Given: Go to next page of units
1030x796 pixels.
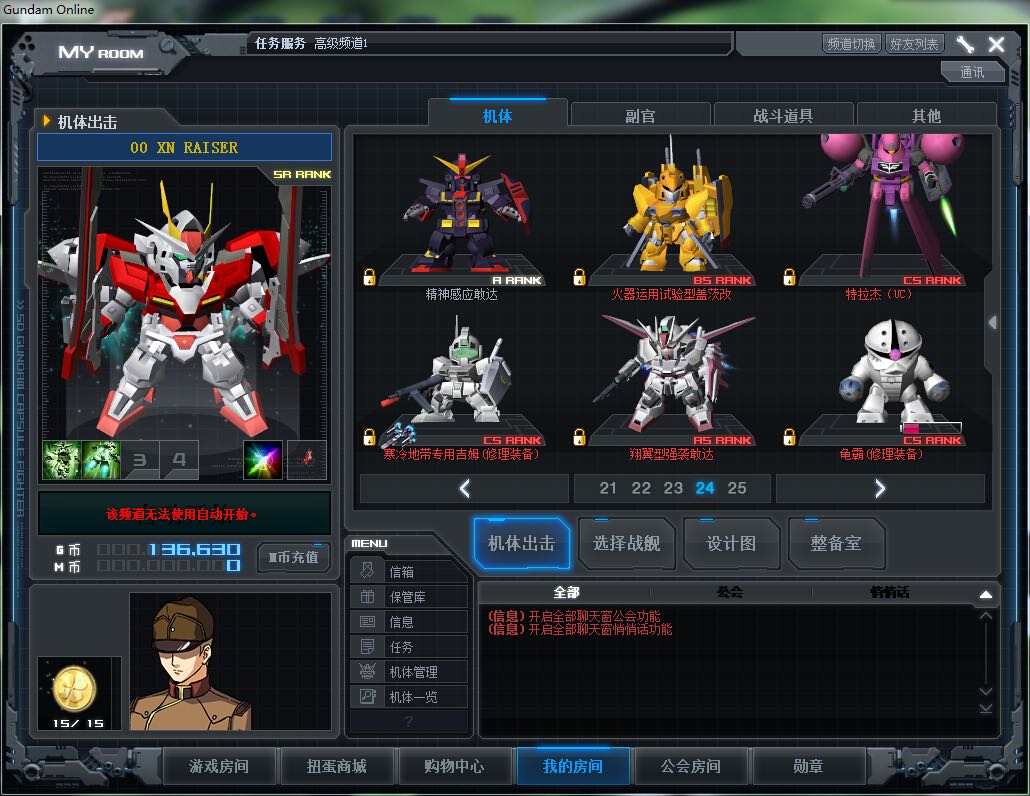Looking at the screenshot, I should pyautogui.click(x=880, y=488).
